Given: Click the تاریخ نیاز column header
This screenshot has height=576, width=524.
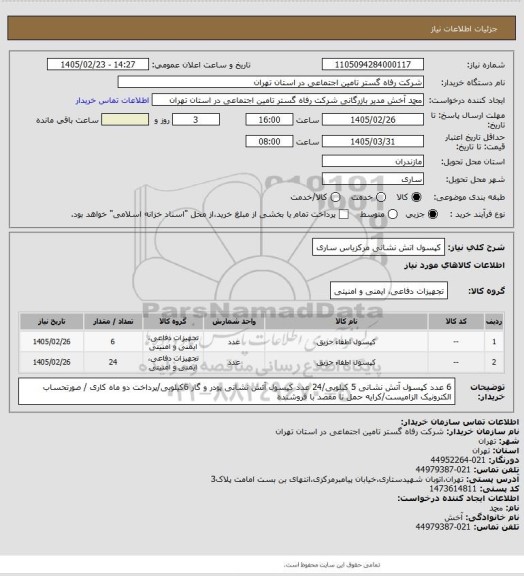Looking at the screenshot, I should 51,322.
